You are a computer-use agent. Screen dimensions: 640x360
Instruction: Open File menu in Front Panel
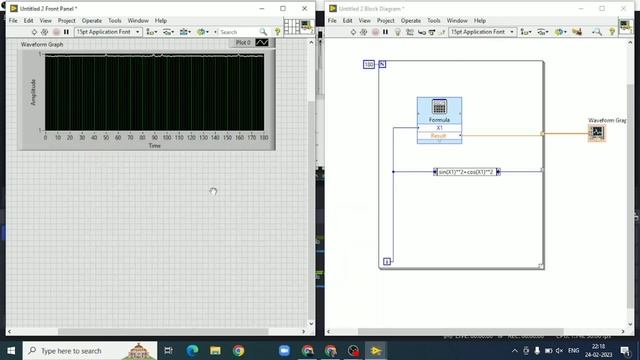[x=13, y=20]
